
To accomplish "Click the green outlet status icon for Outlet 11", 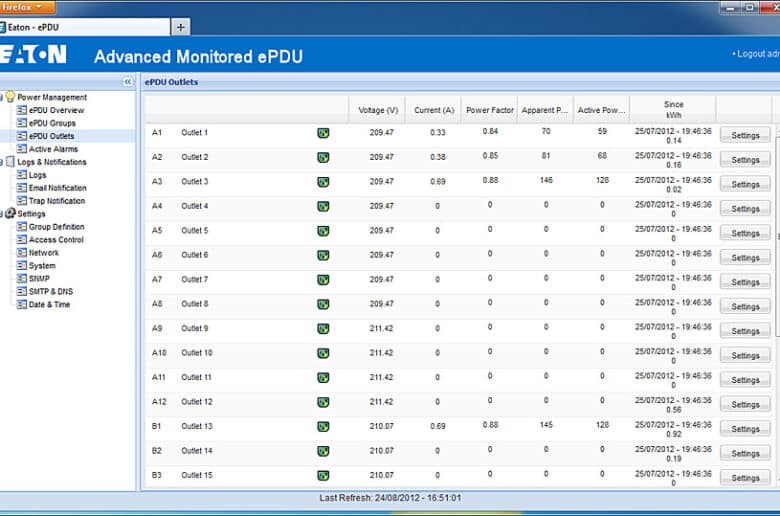I will point(323,378).
